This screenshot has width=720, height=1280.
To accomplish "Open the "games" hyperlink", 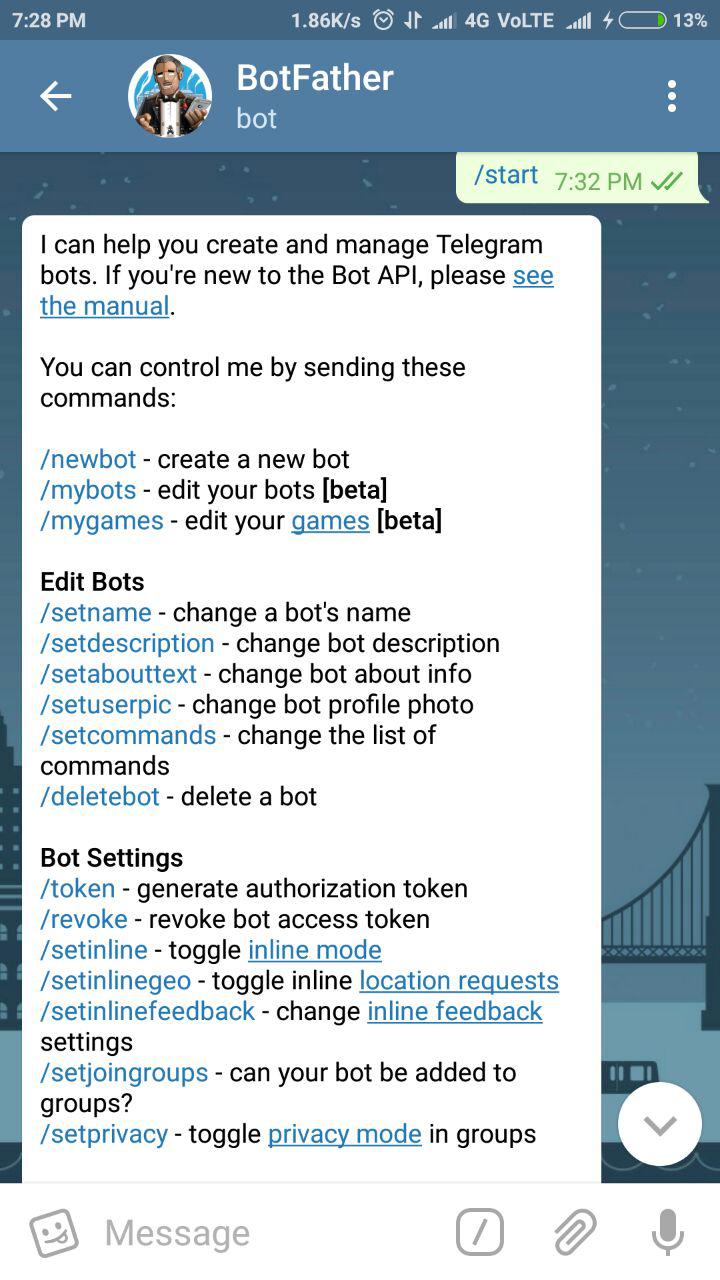I will [x=330, y=521].
